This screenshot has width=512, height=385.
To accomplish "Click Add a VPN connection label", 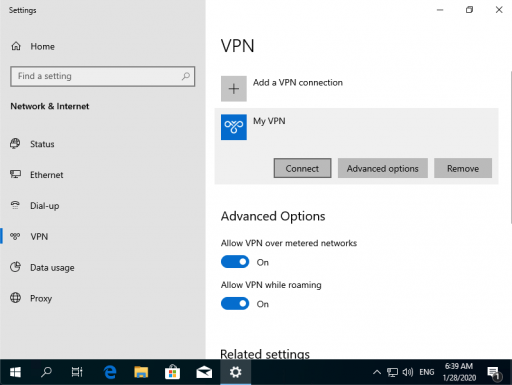I will pos(298,82).
